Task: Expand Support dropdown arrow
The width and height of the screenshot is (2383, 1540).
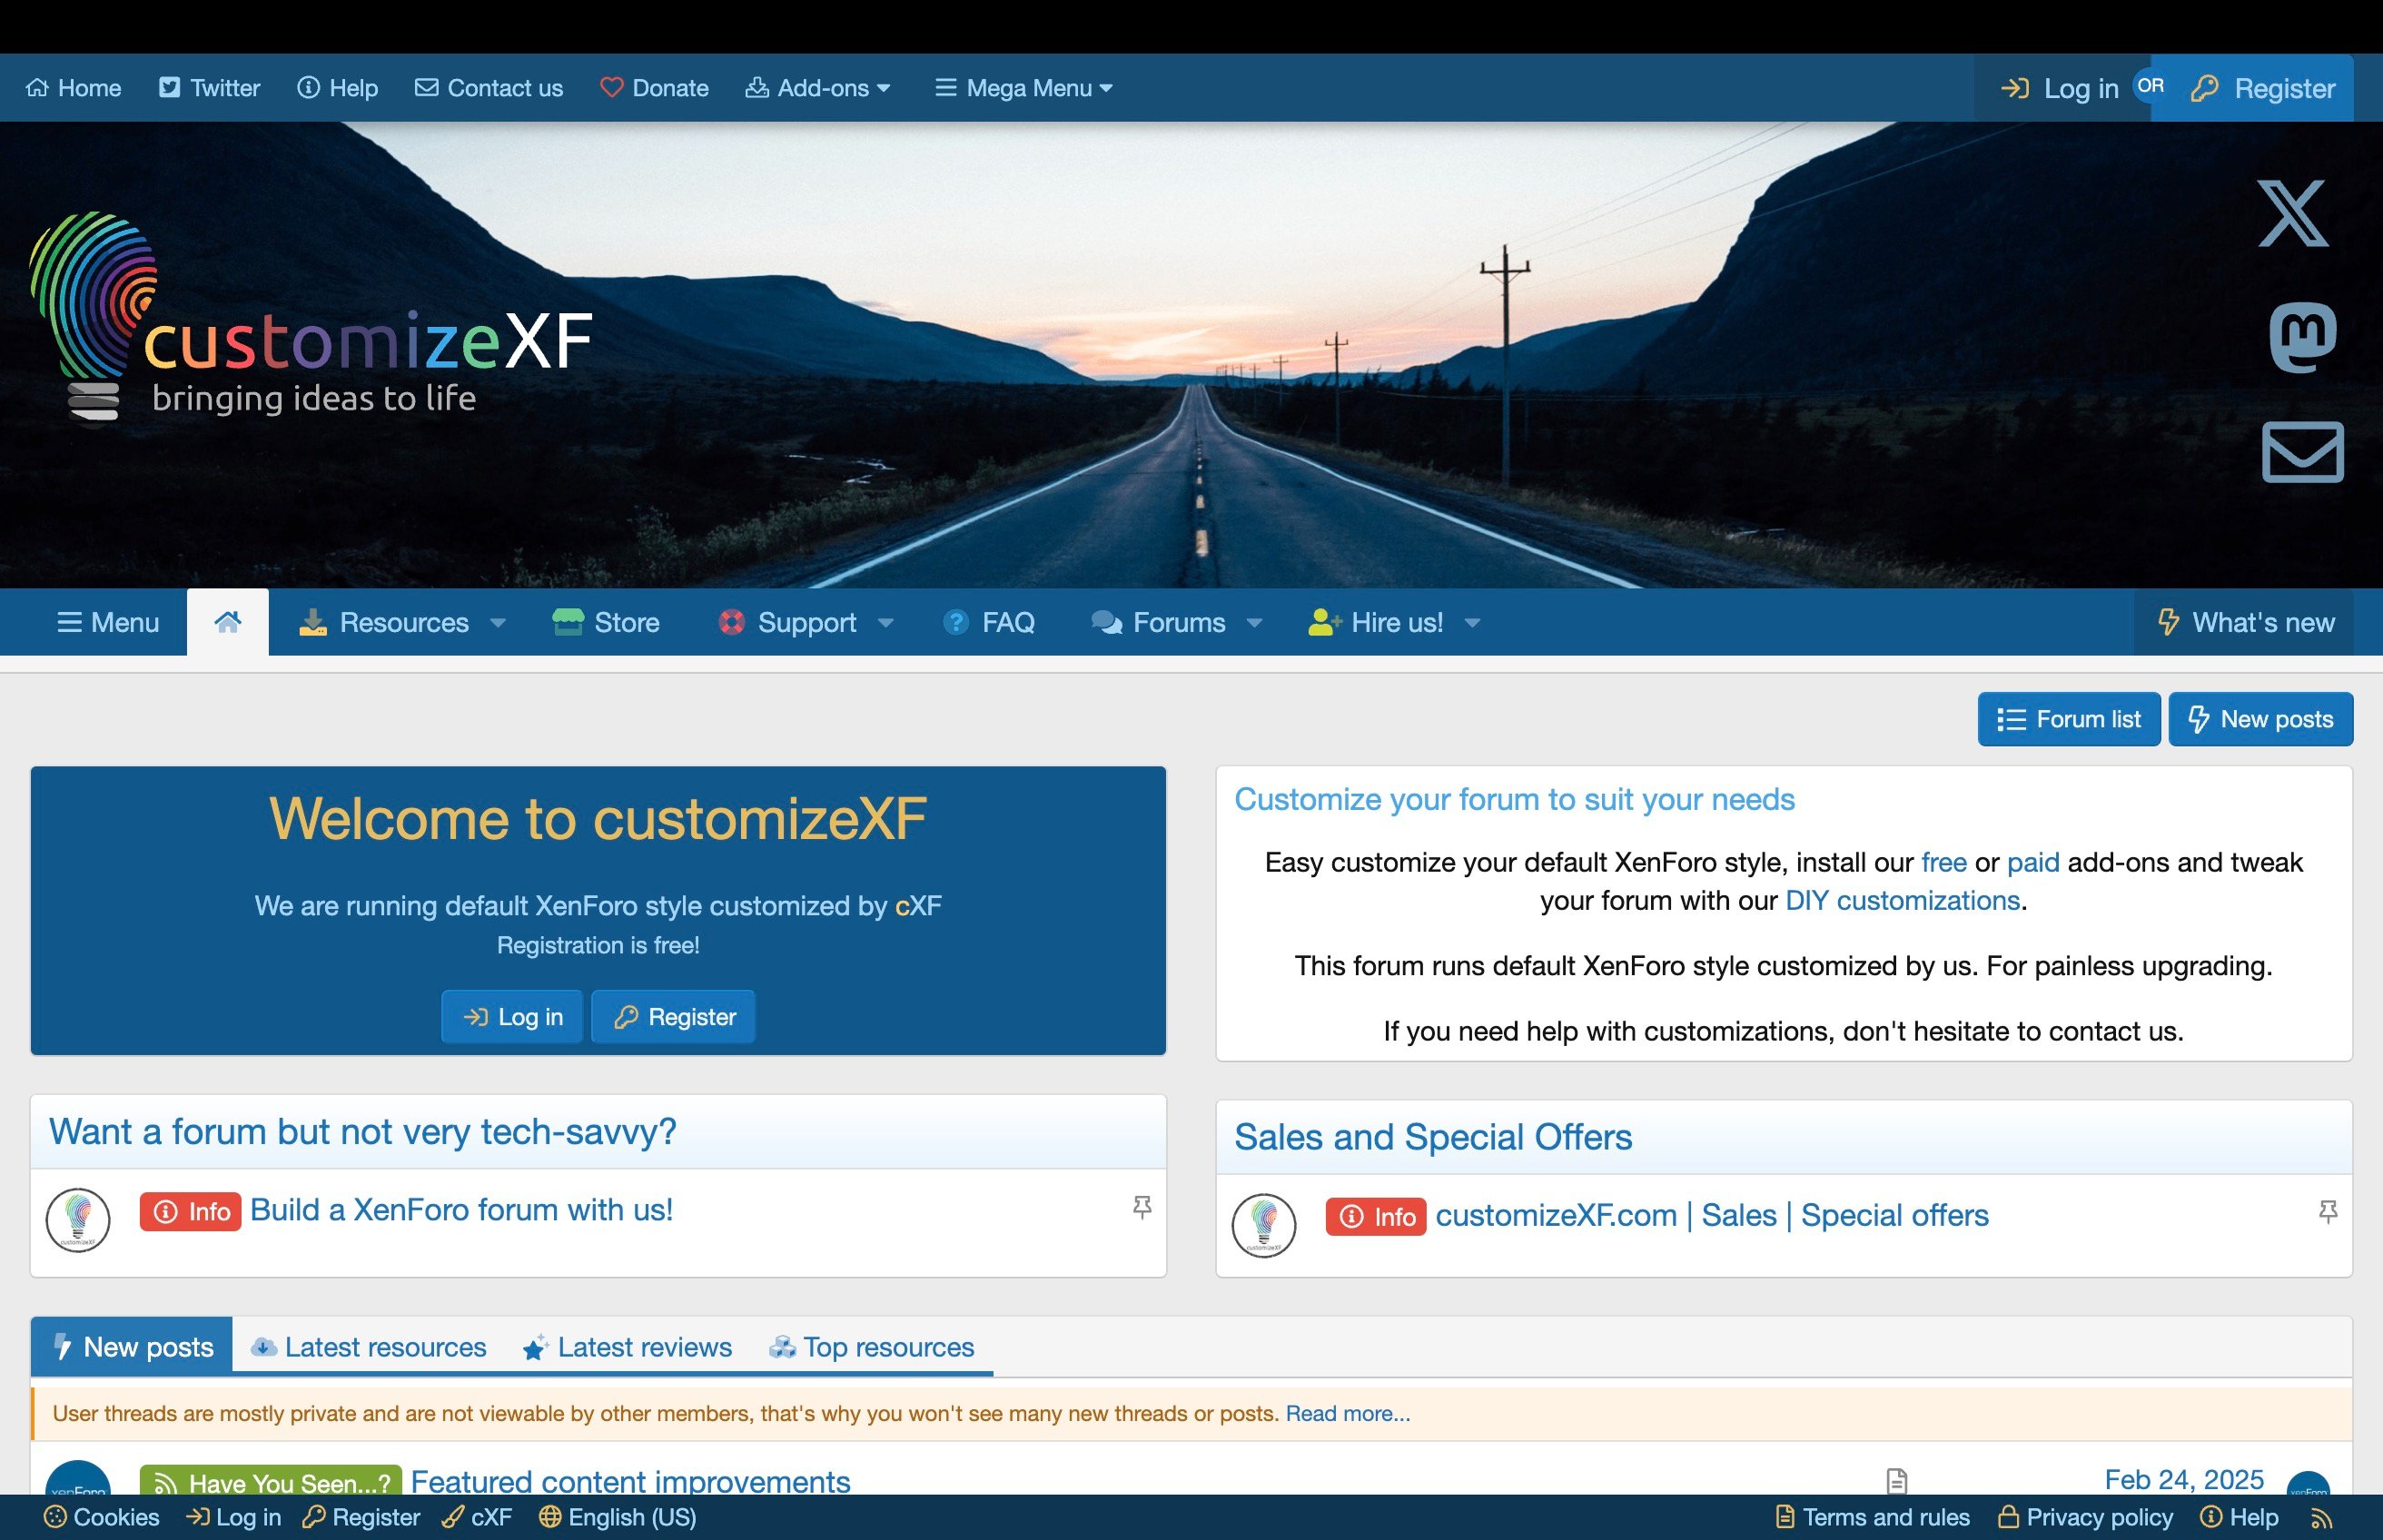Action: click(885, 623)
